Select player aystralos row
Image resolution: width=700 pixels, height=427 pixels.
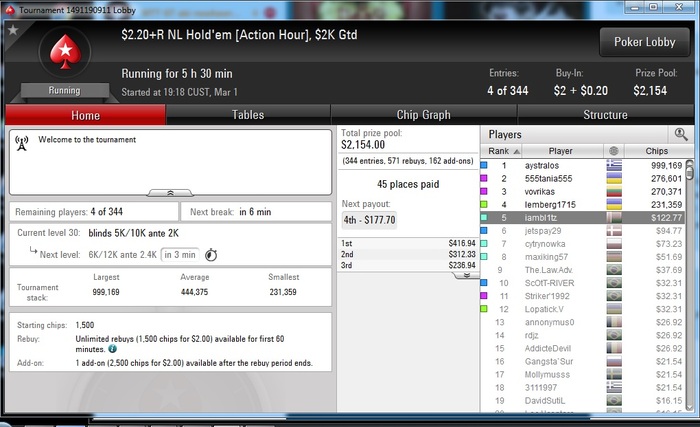(583, 165)
